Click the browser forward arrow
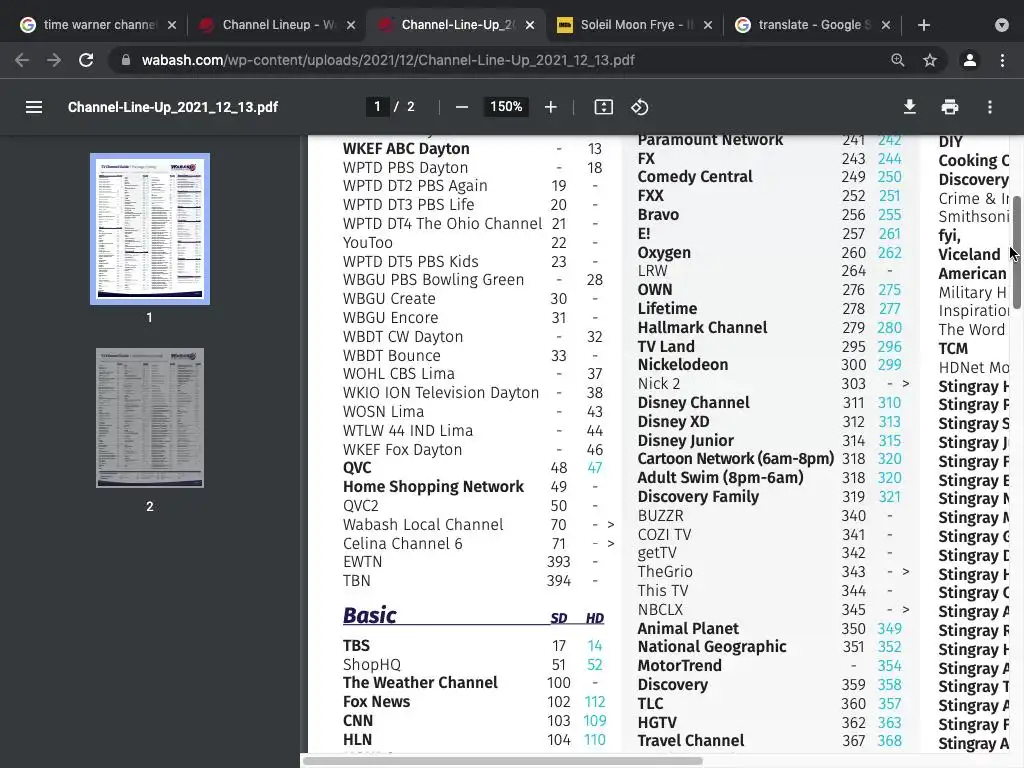The width and height of the screenshot is (1024, 768). pyautogui.click(x=54, y=60)
